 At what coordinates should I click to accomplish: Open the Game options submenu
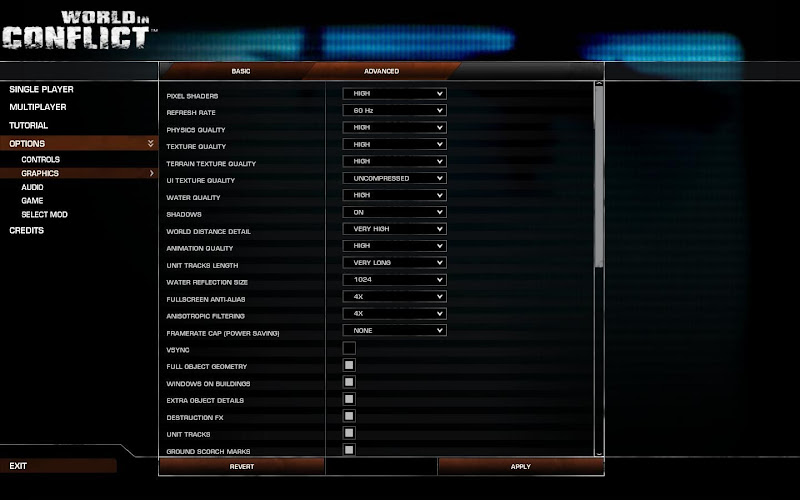point(32,201)
